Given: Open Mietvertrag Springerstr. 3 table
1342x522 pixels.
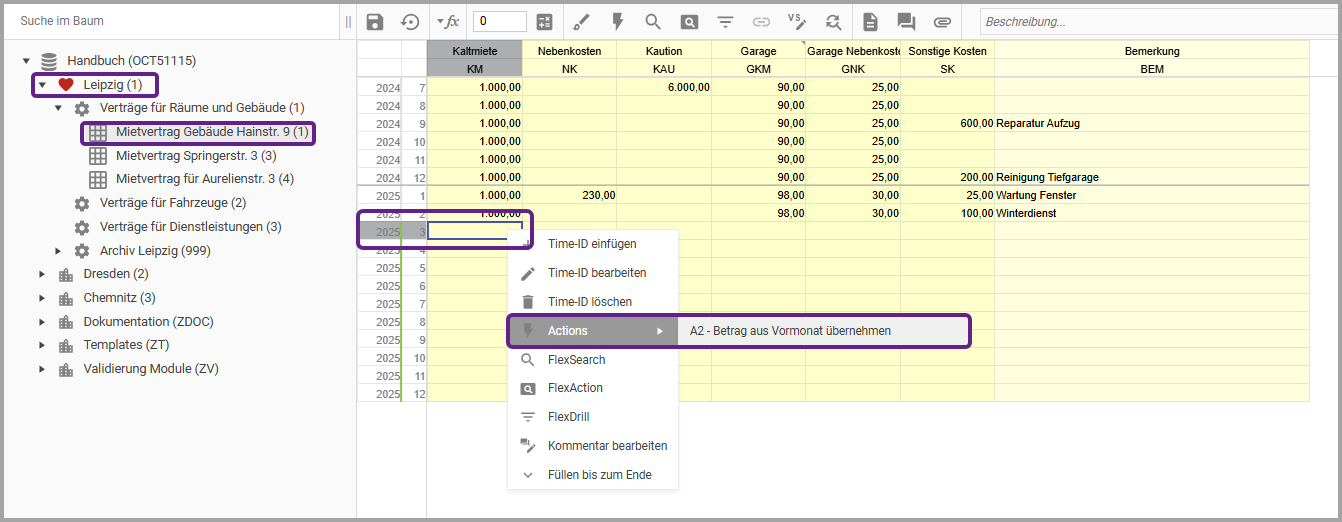Looking at the screenshot, I should click(195, 156).
